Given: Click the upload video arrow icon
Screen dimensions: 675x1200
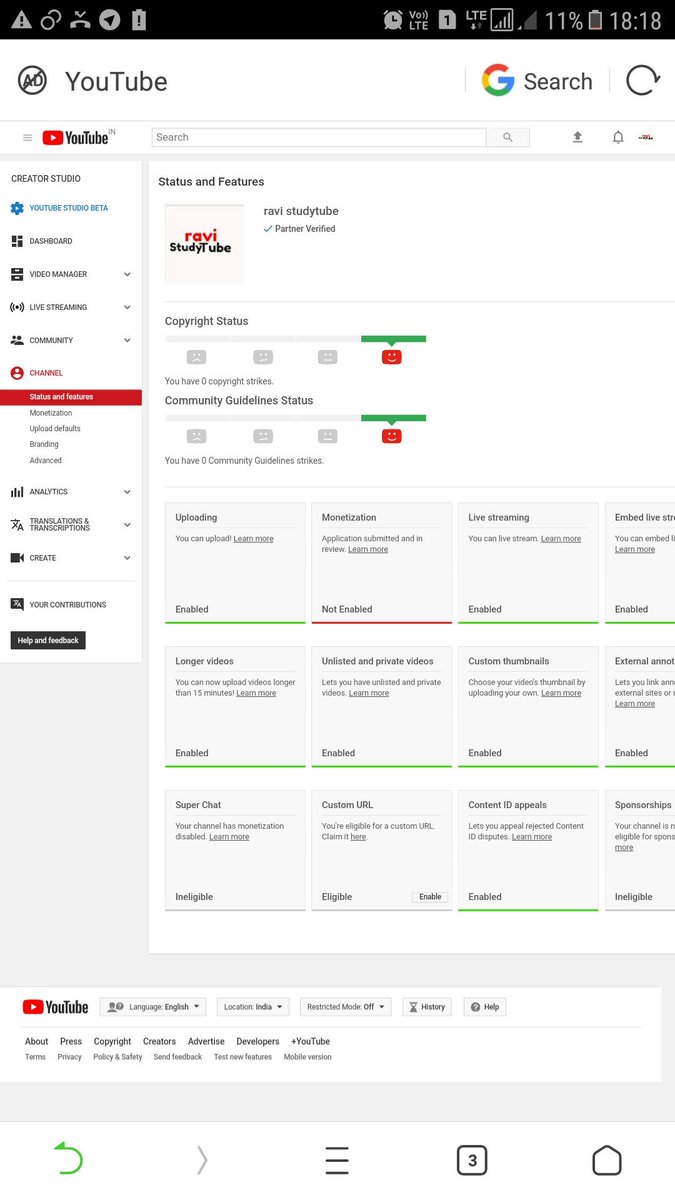Looking at the screenshot, I should 577,137.
